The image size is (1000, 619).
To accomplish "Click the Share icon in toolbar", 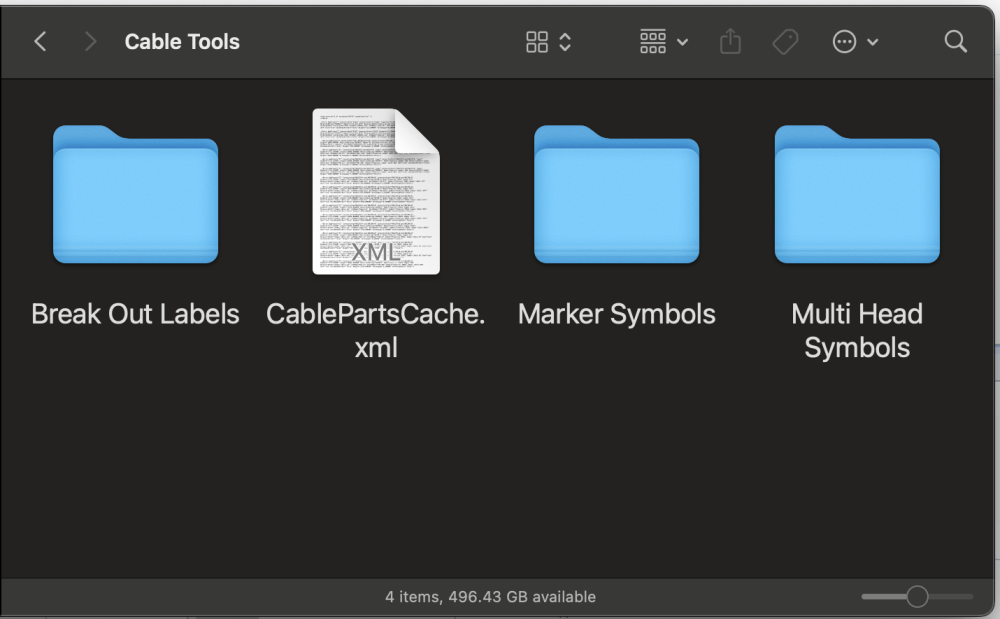I will click(x=731, y=42).
